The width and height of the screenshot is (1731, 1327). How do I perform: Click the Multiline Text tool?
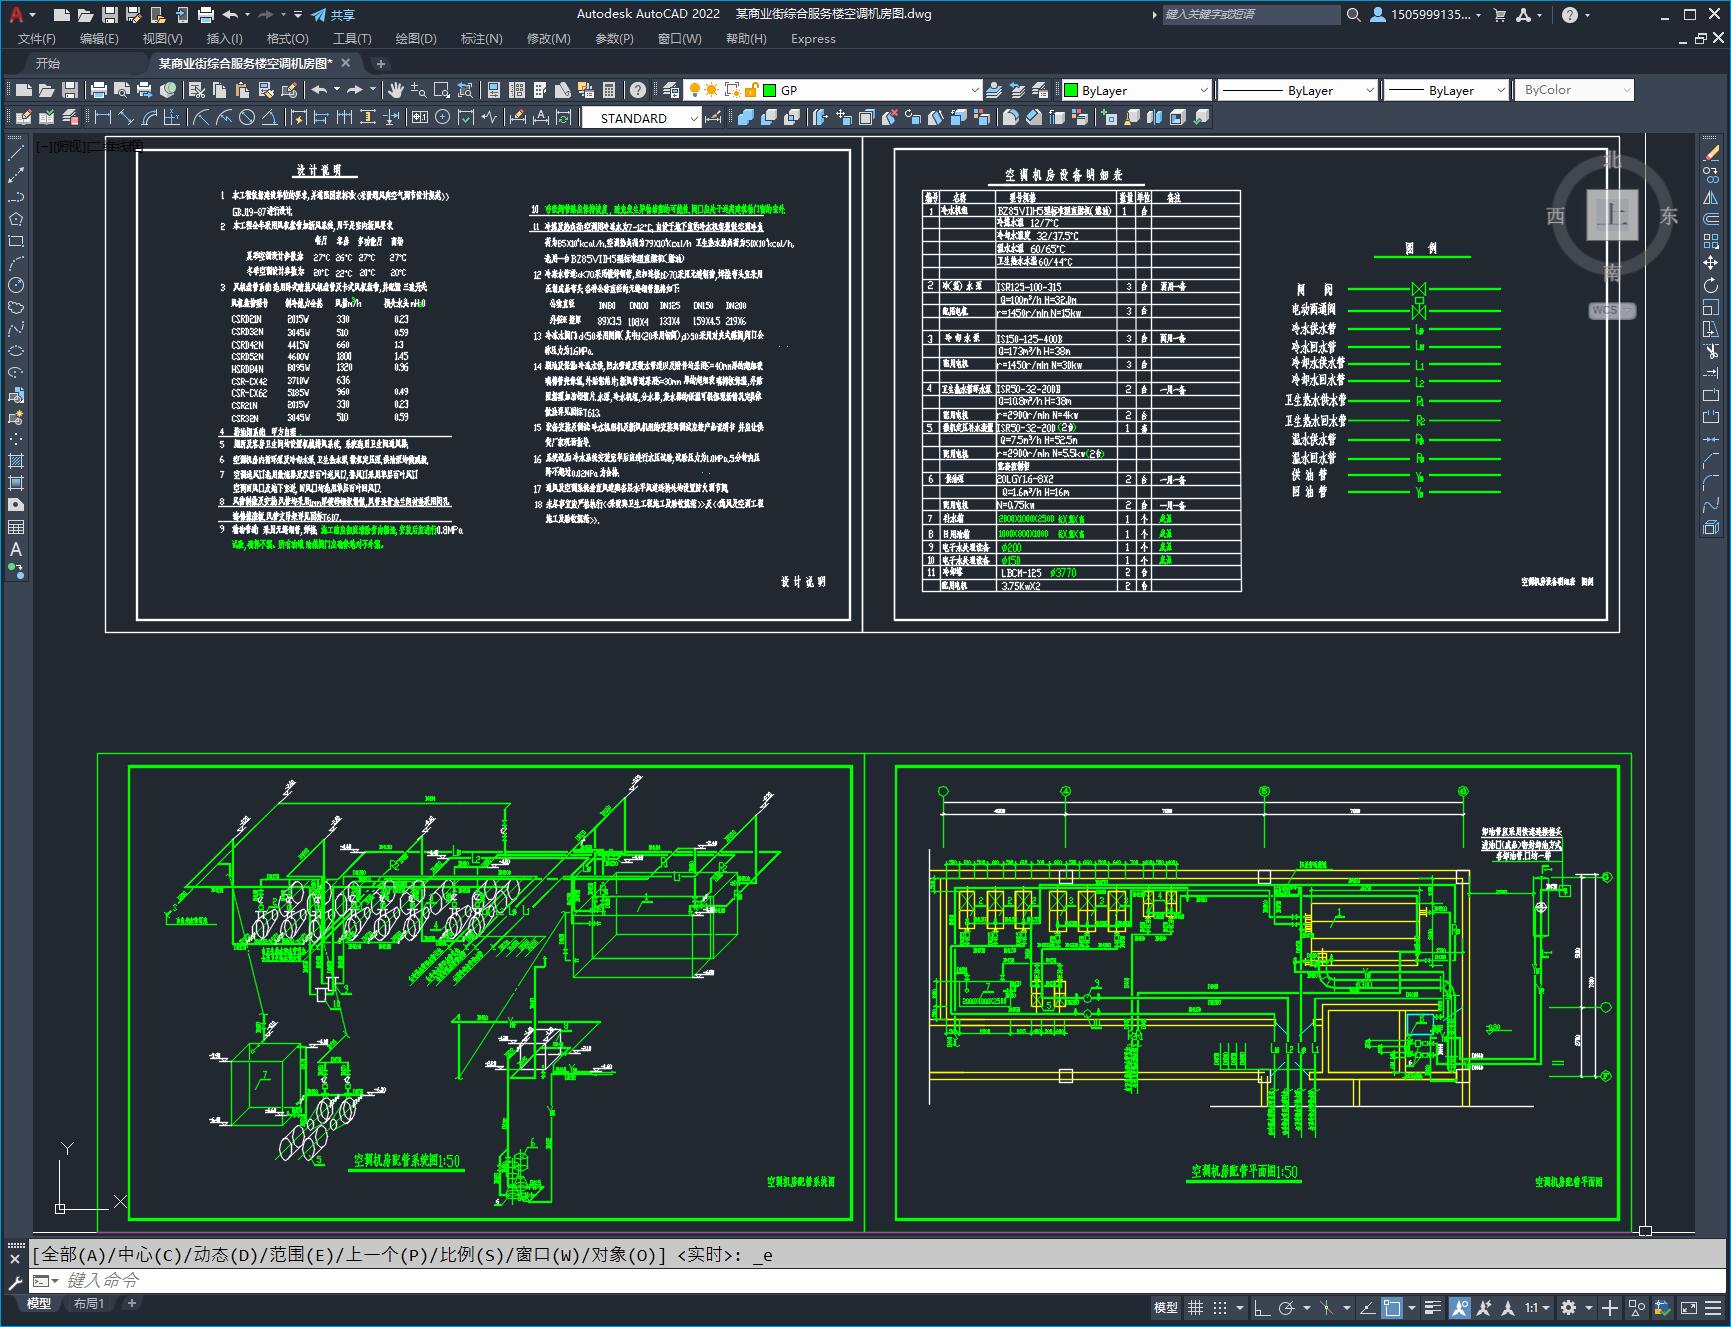[x=16, y=549]
